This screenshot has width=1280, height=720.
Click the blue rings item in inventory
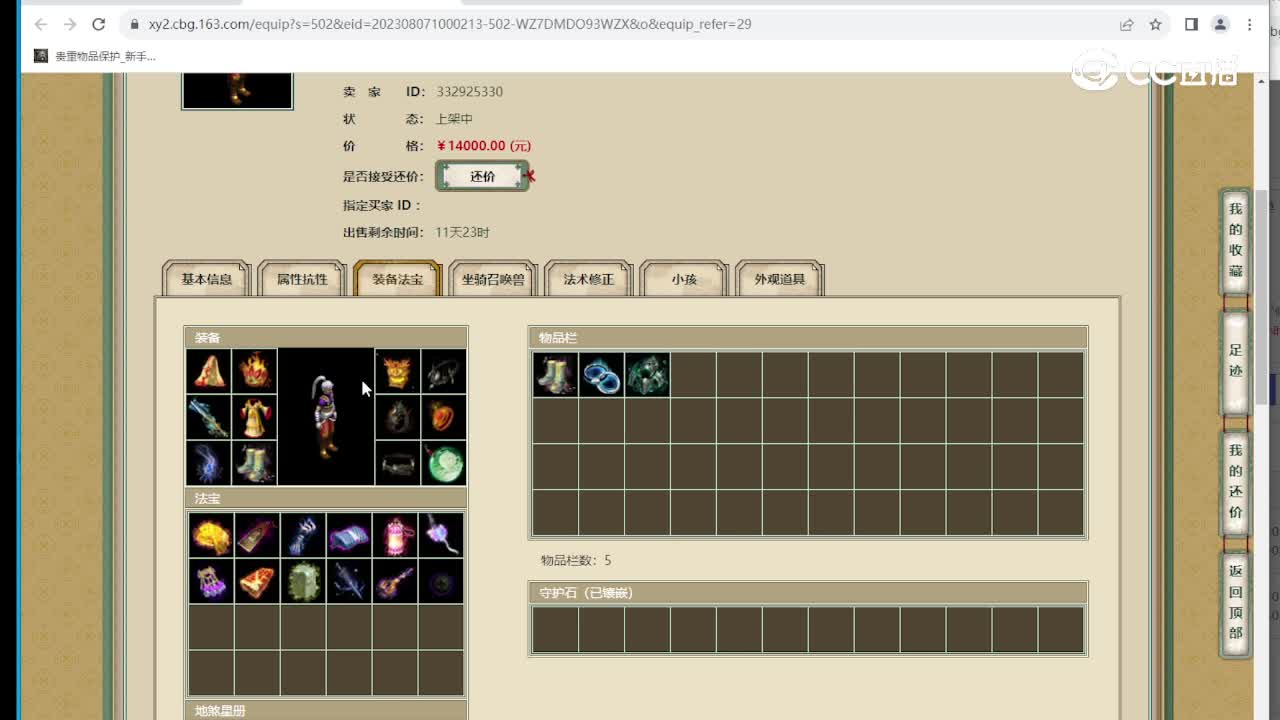tap(601, 374)
